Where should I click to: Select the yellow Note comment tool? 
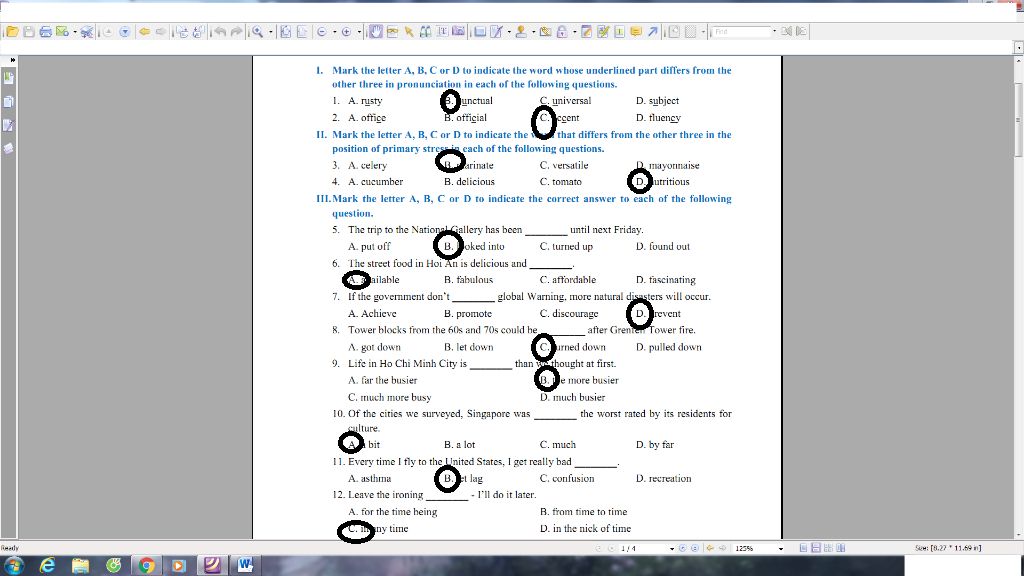coord(636,31)
